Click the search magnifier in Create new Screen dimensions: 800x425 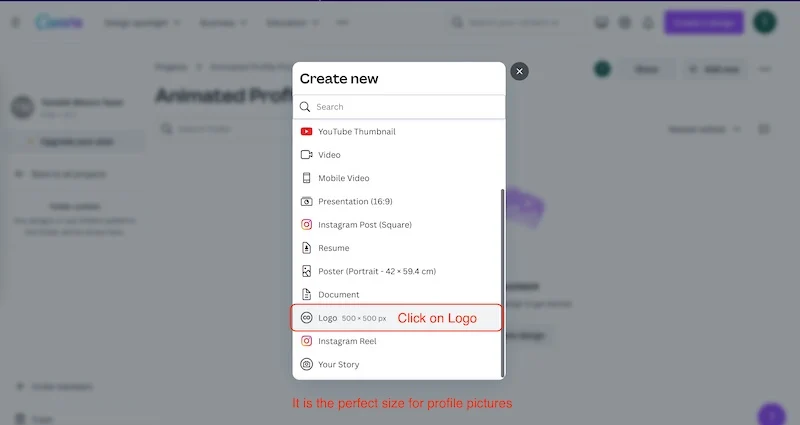point(305,107)
